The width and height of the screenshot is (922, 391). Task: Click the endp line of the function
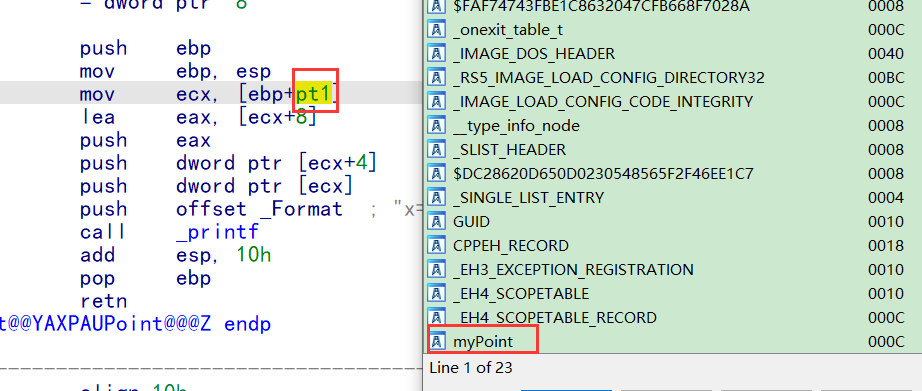(135, 324)
